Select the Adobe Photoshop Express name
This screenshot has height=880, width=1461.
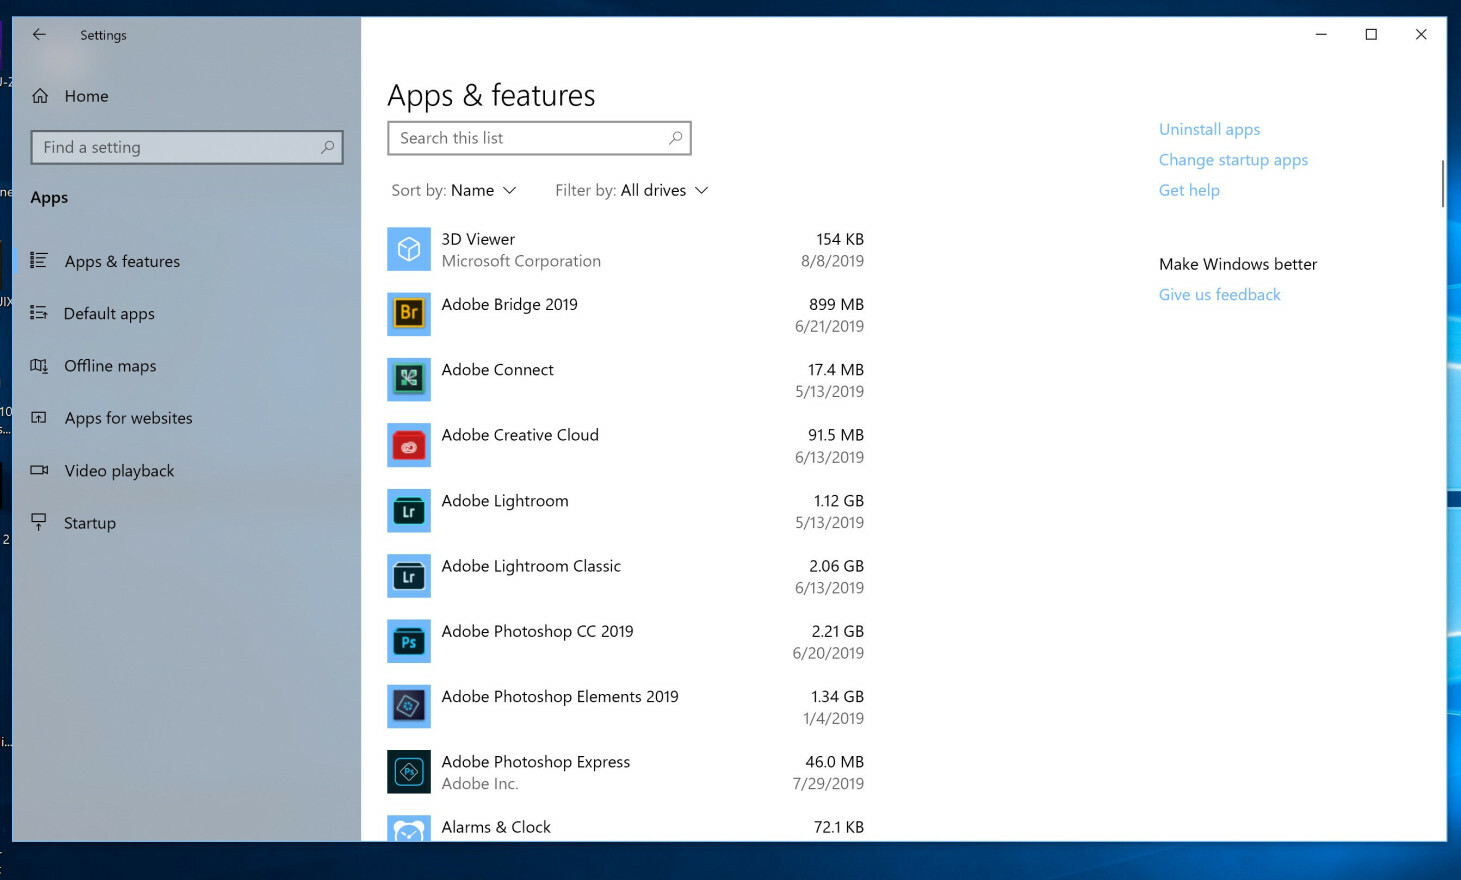tap(536, 762)
